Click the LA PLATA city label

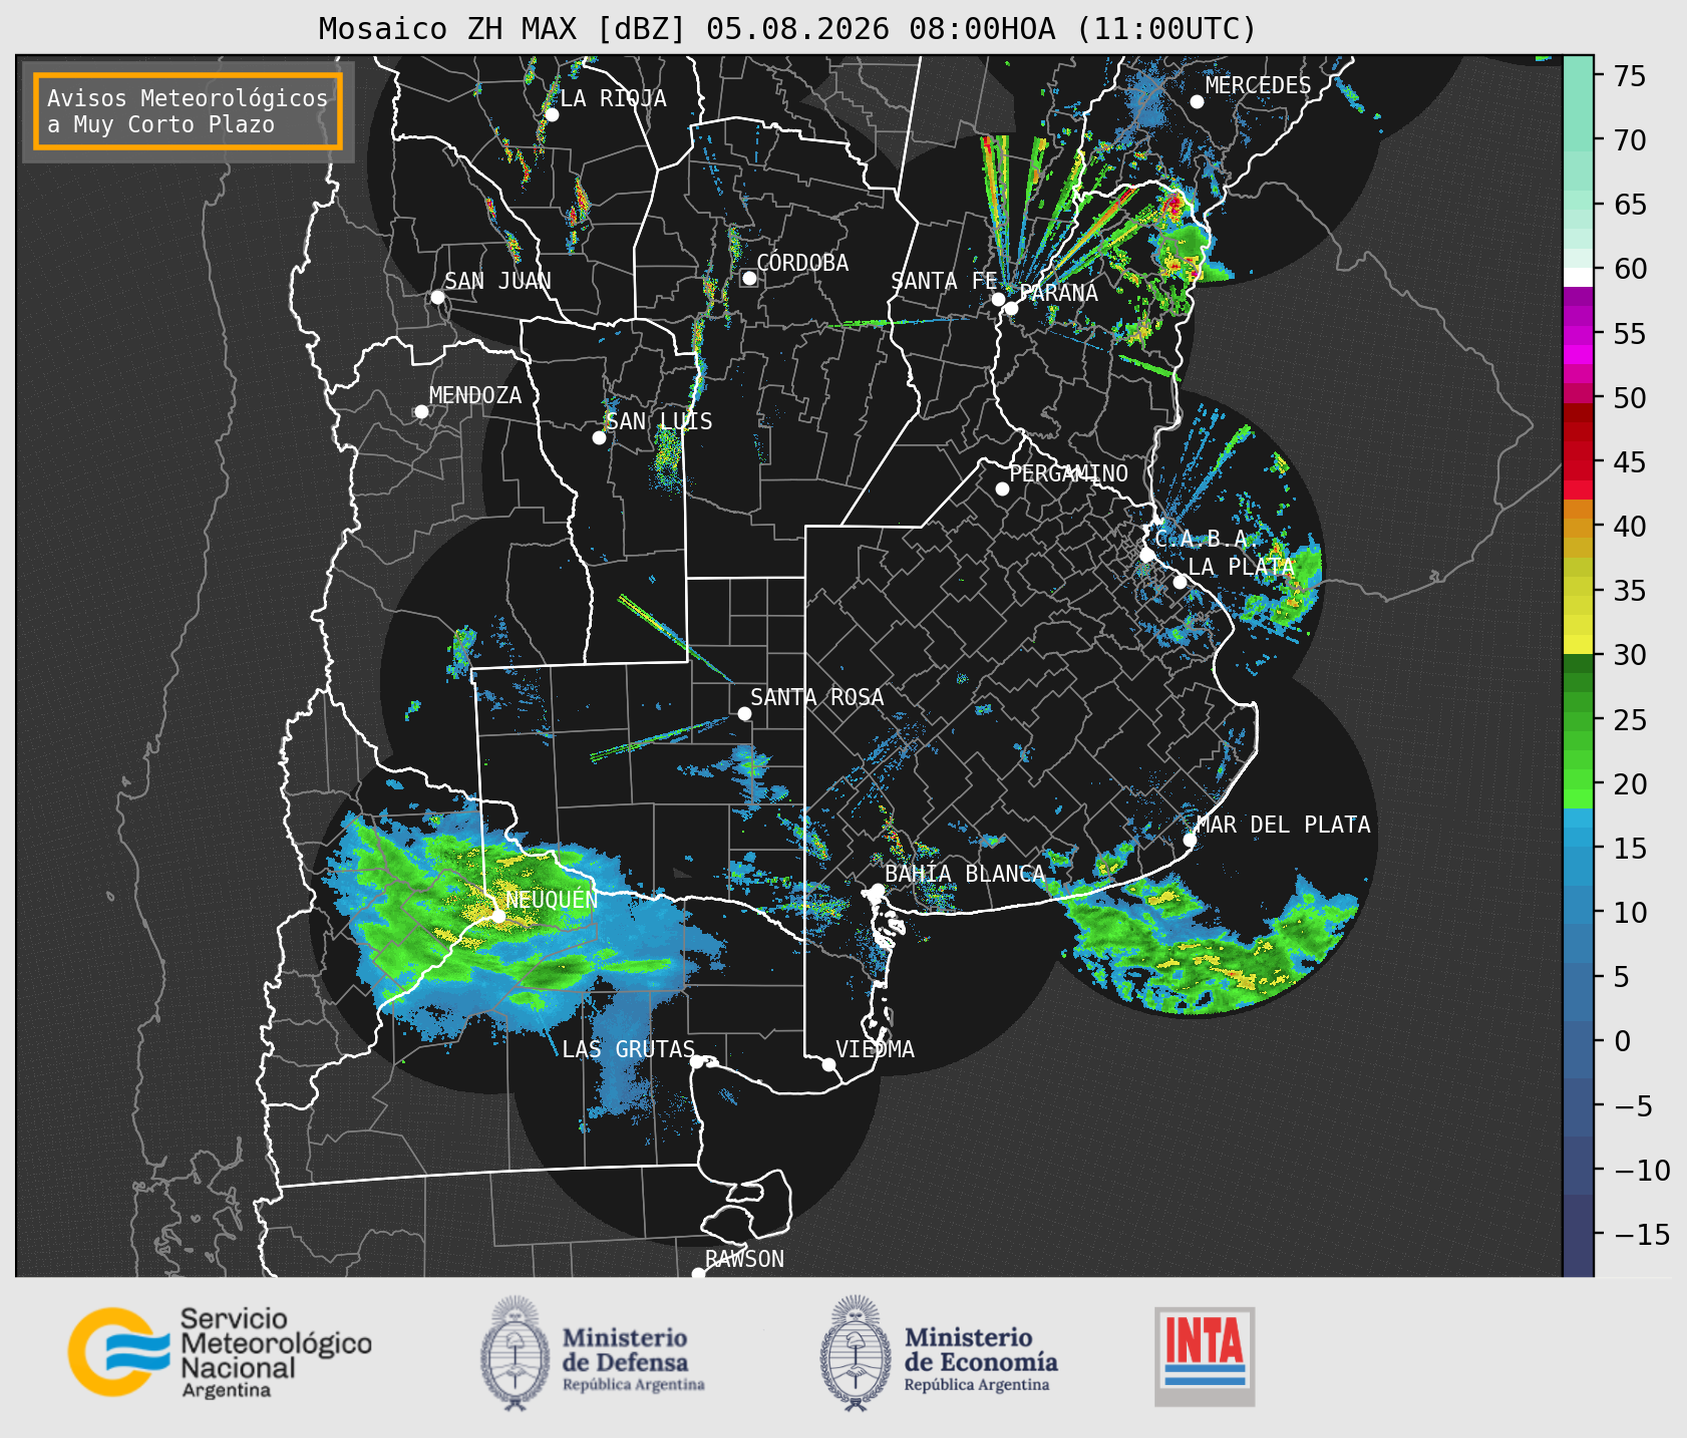point(1241,567)
